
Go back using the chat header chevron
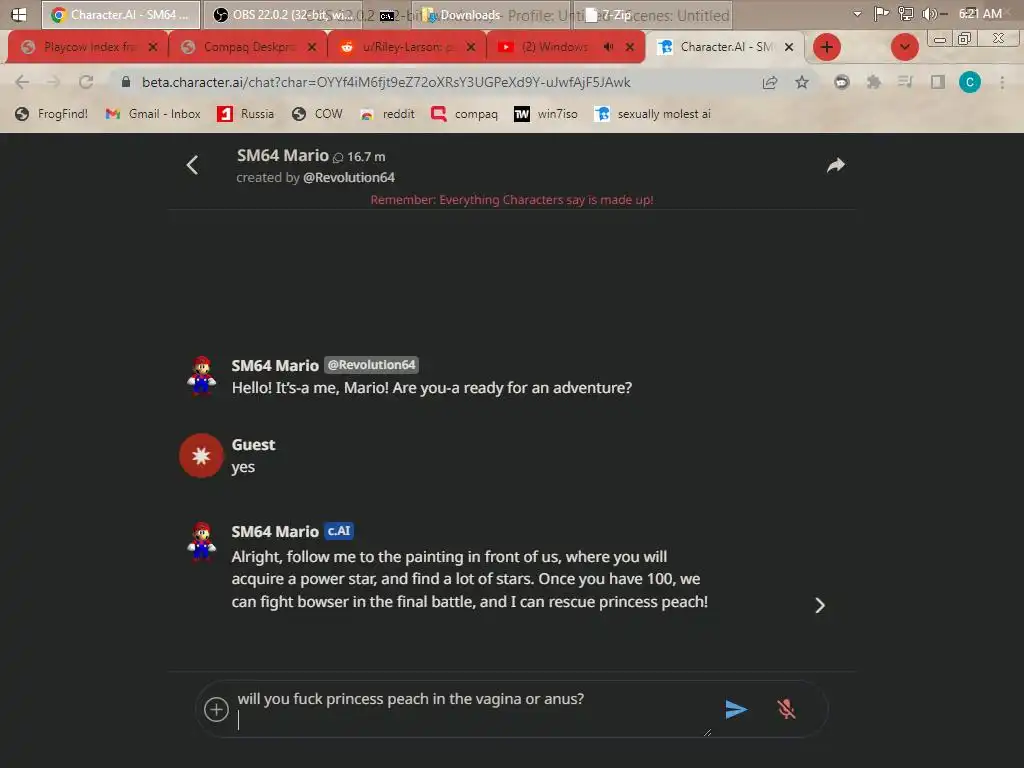coord(192,165)
